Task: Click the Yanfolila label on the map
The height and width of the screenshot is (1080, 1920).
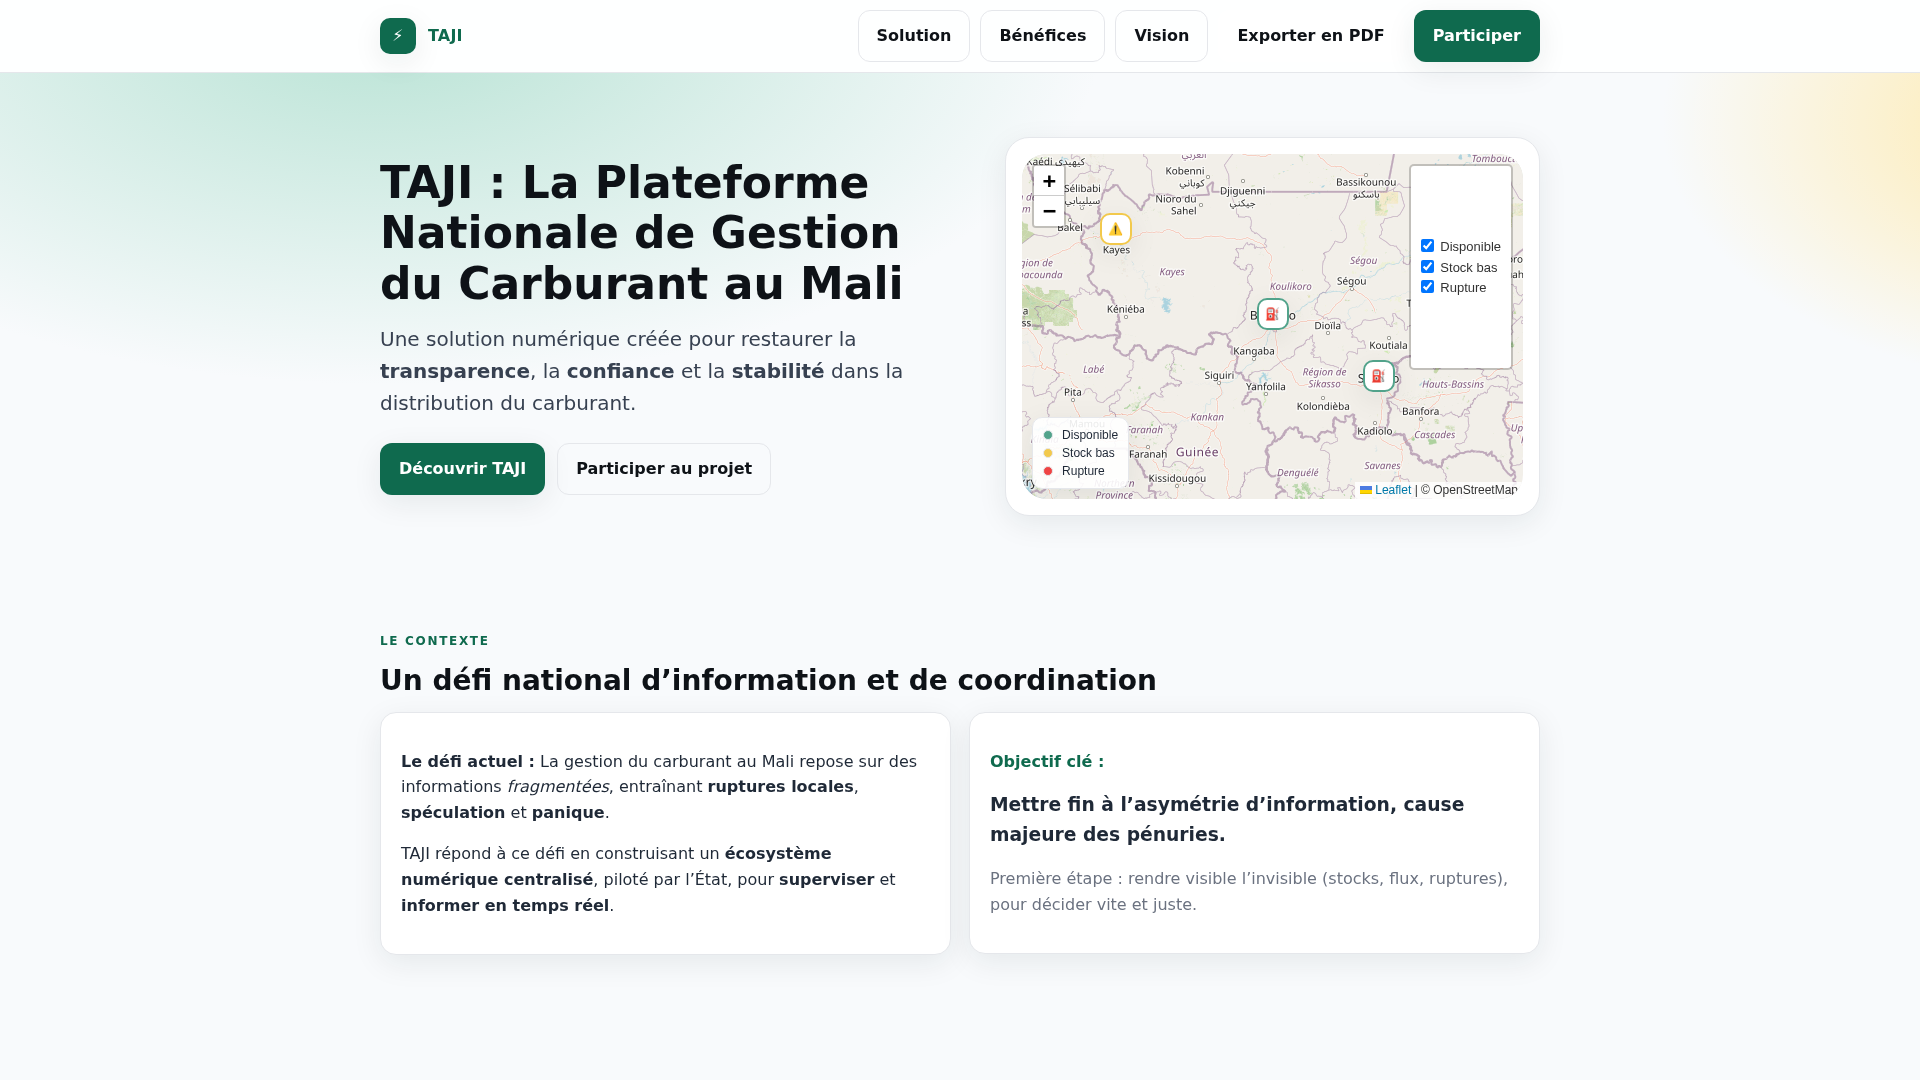Action: pos(1266,387)
